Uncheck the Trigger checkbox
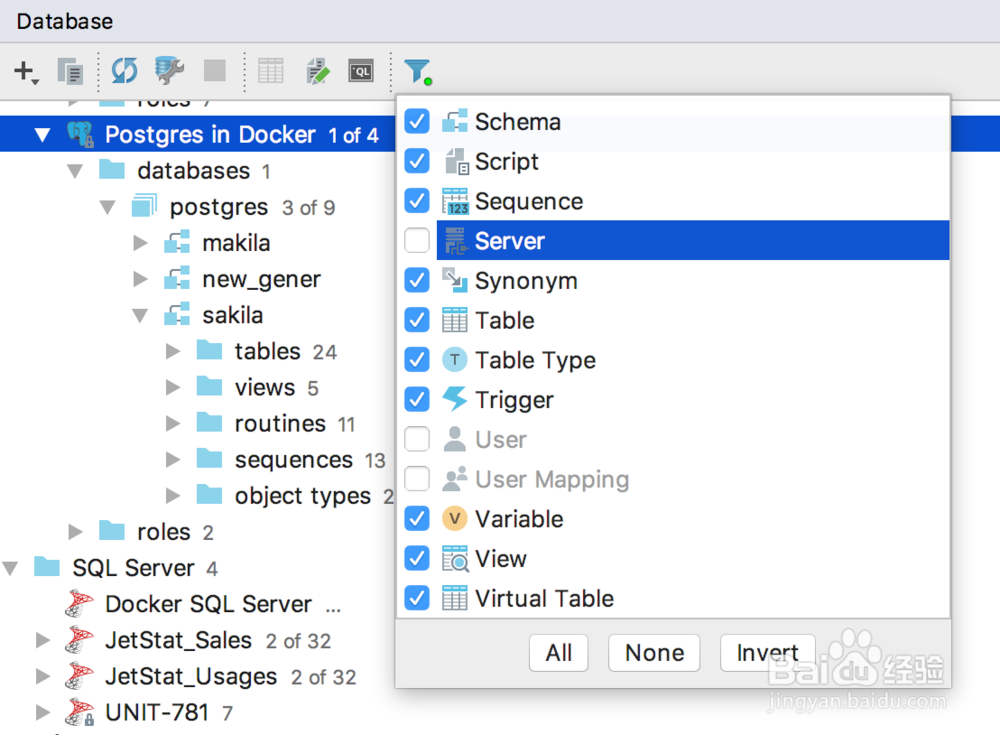1000x735 pixels. point(417,400)
